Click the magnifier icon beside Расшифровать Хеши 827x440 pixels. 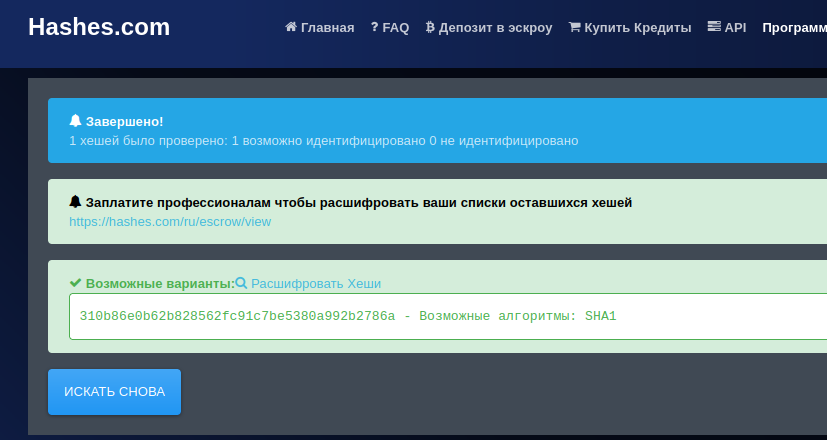241,283
